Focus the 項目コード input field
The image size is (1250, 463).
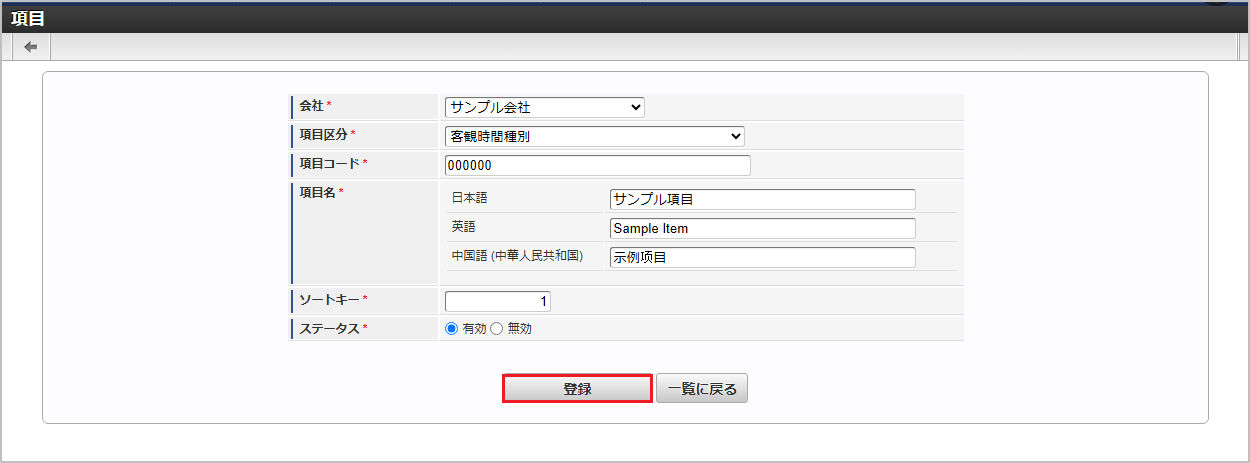(x=597, y=165)
